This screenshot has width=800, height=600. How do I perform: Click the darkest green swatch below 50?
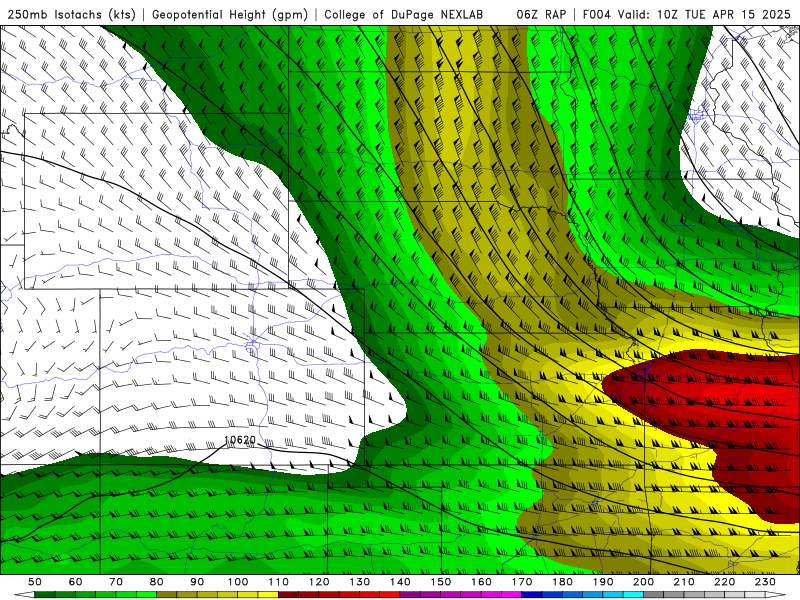pyautogui.click(x=45, y=594)
